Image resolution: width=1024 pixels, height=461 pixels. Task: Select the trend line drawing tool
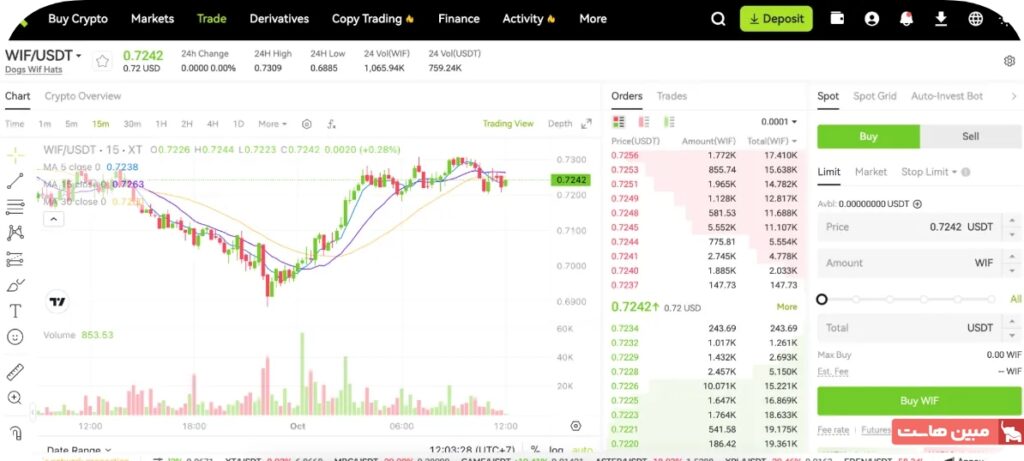(x=15, y=181)
